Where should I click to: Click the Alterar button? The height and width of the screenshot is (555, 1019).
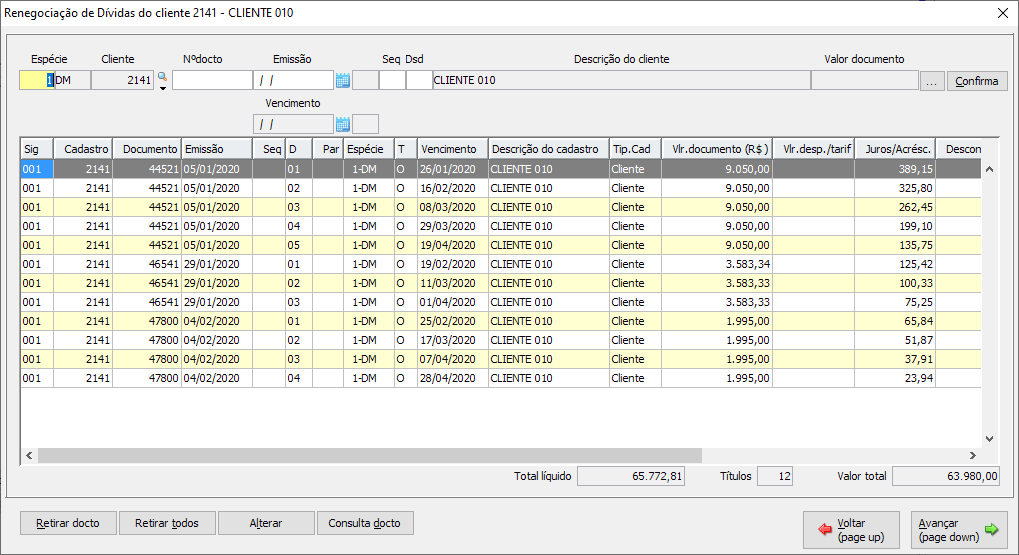click(x=265, y=523)
